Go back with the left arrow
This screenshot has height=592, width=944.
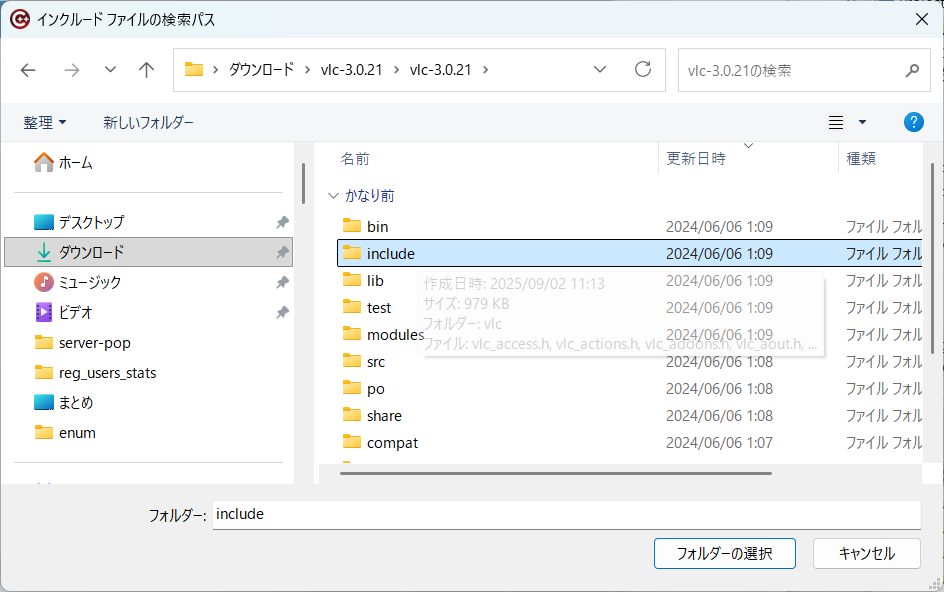click(28, 70)
